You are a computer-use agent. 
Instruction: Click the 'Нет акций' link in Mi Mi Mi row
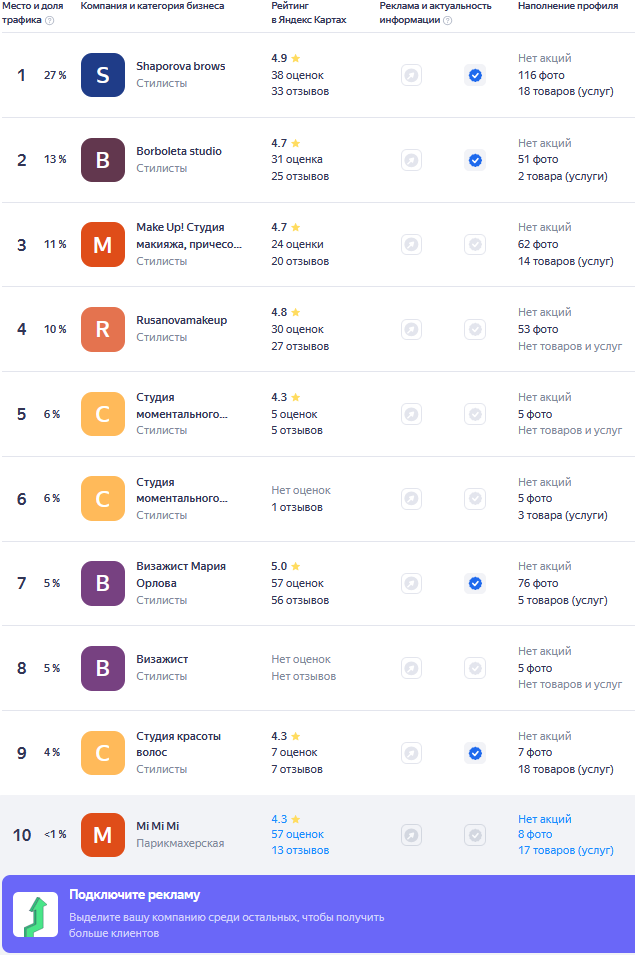545,819
